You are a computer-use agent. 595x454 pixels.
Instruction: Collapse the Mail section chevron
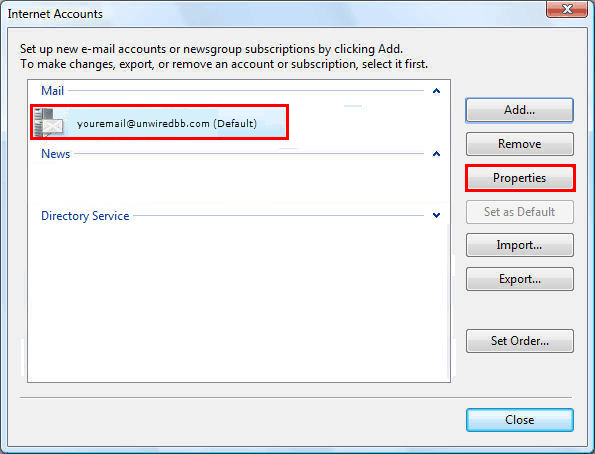click(436, 91)
